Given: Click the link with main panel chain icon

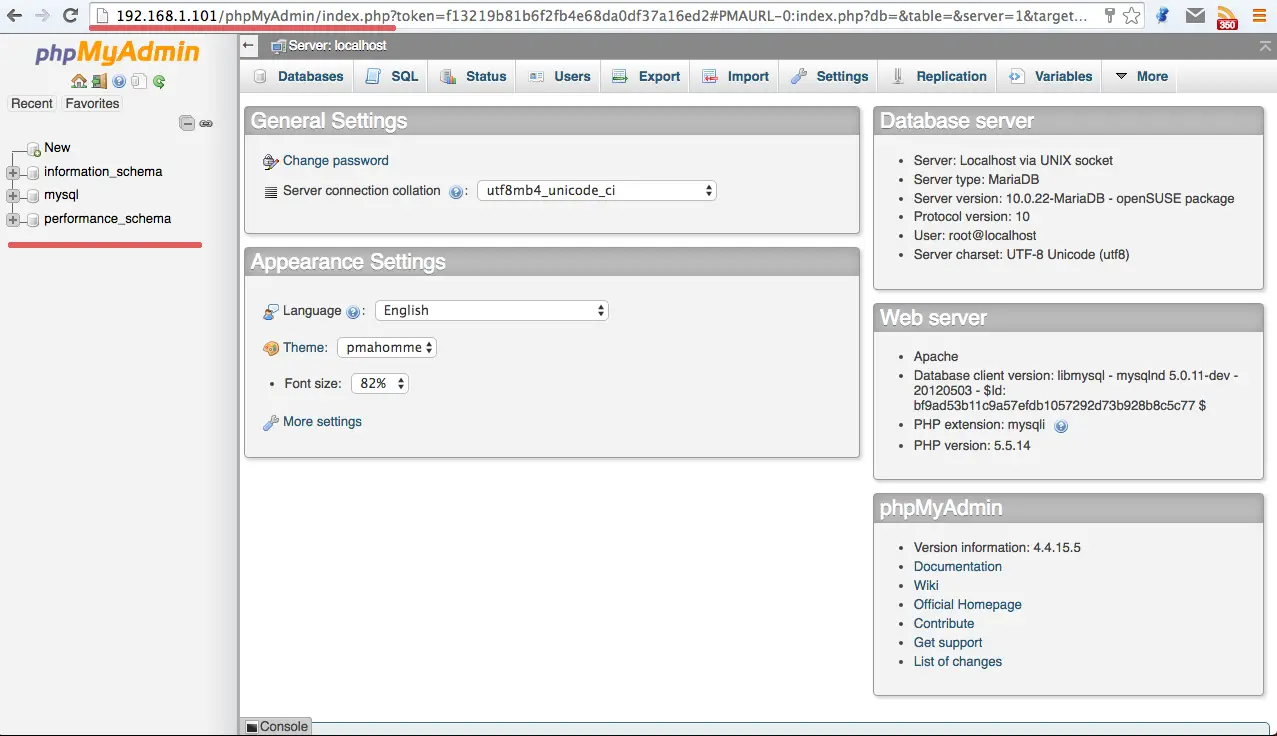Looking at the screenshot, I should 206,123.
